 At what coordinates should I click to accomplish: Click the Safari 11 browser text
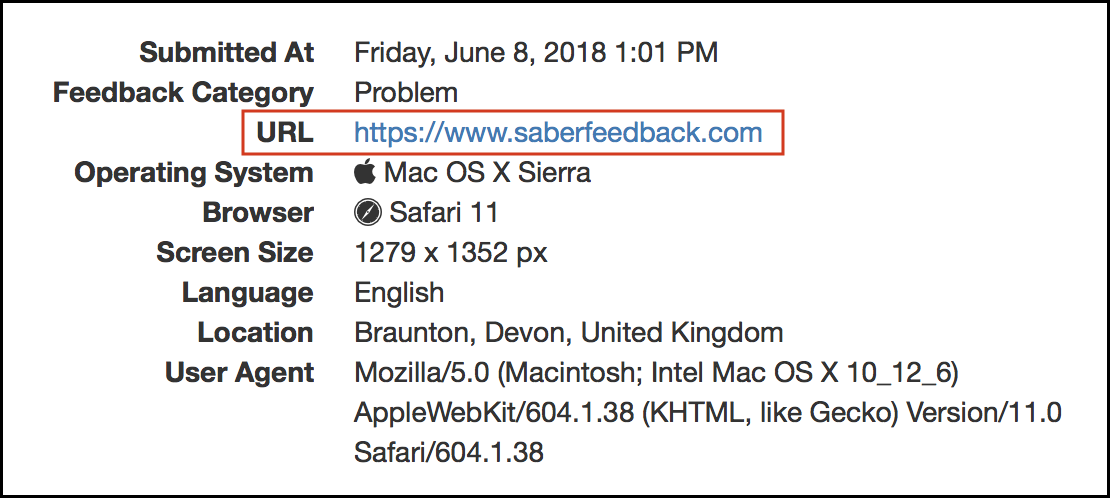tap(444, 212)
